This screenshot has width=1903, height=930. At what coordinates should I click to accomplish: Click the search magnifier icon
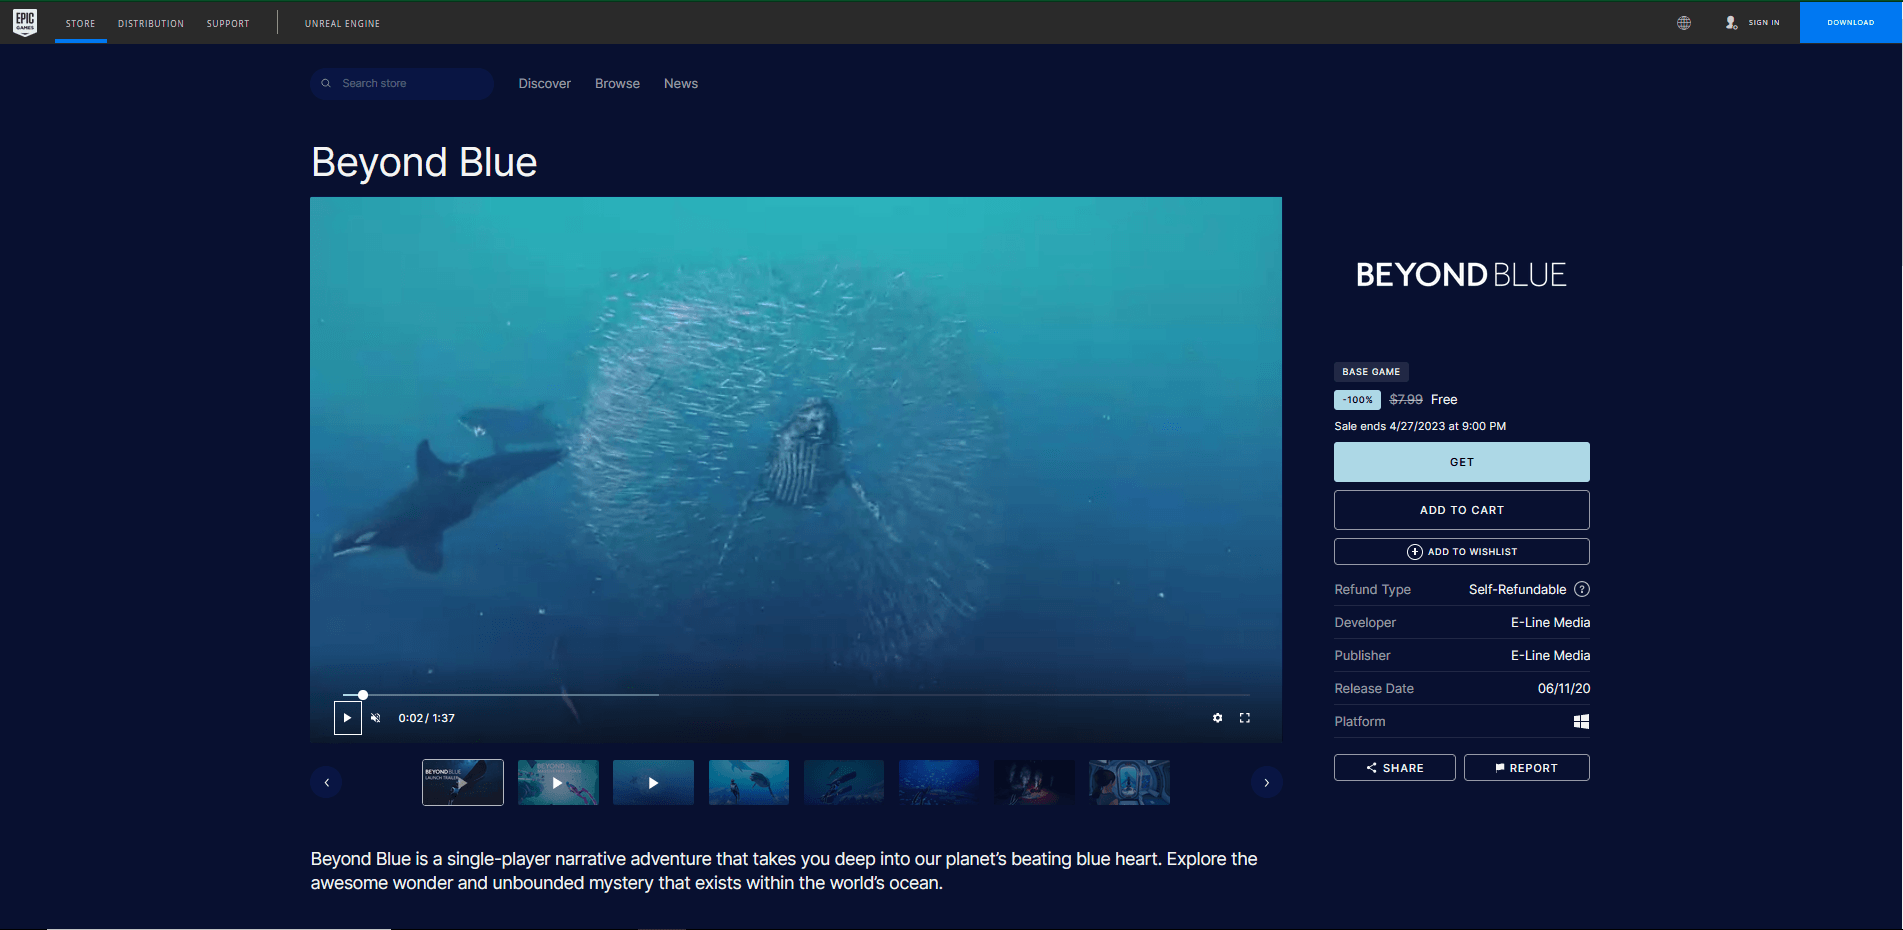click(326, 84)
